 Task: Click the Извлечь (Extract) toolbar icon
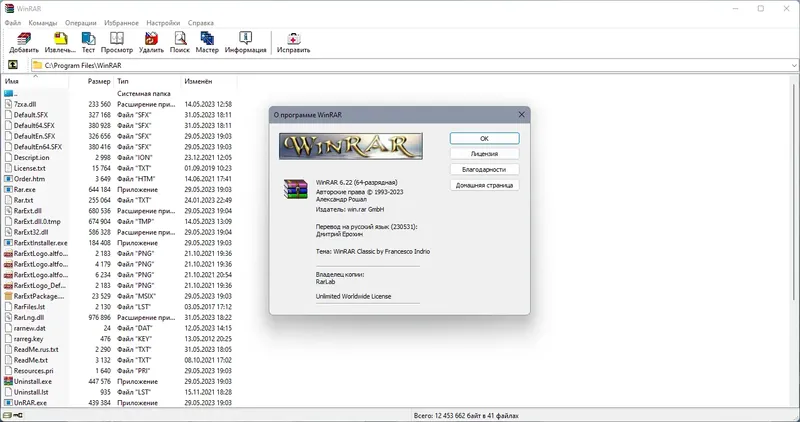click(61, 39)
